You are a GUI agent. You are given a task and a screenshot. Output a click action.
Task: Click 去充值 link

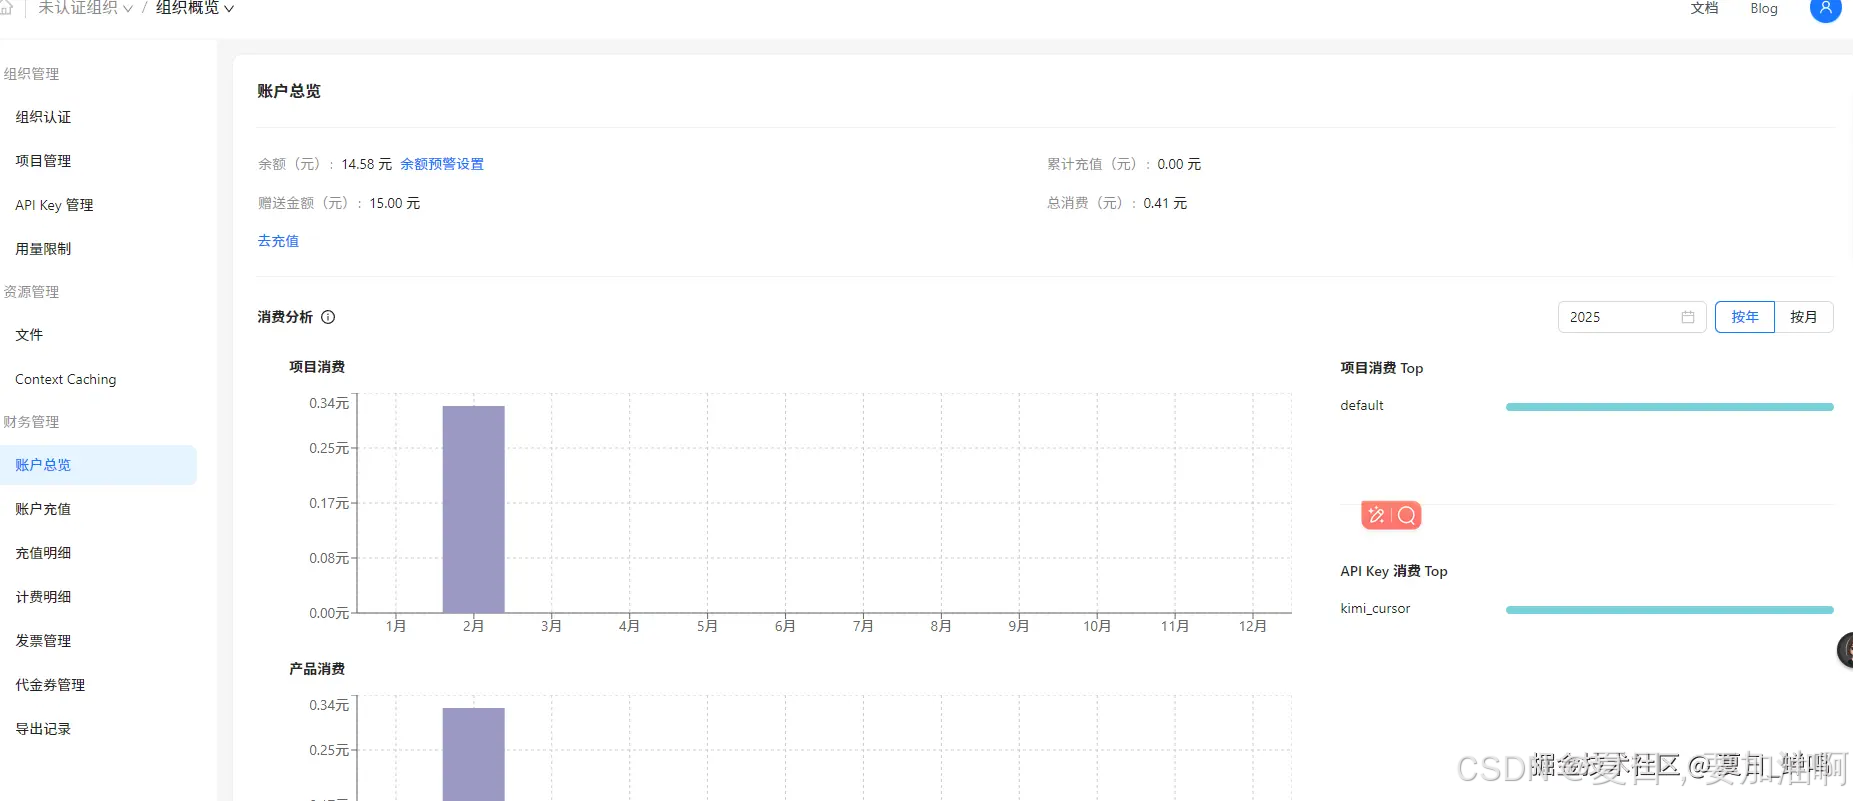tap(278, 241)
